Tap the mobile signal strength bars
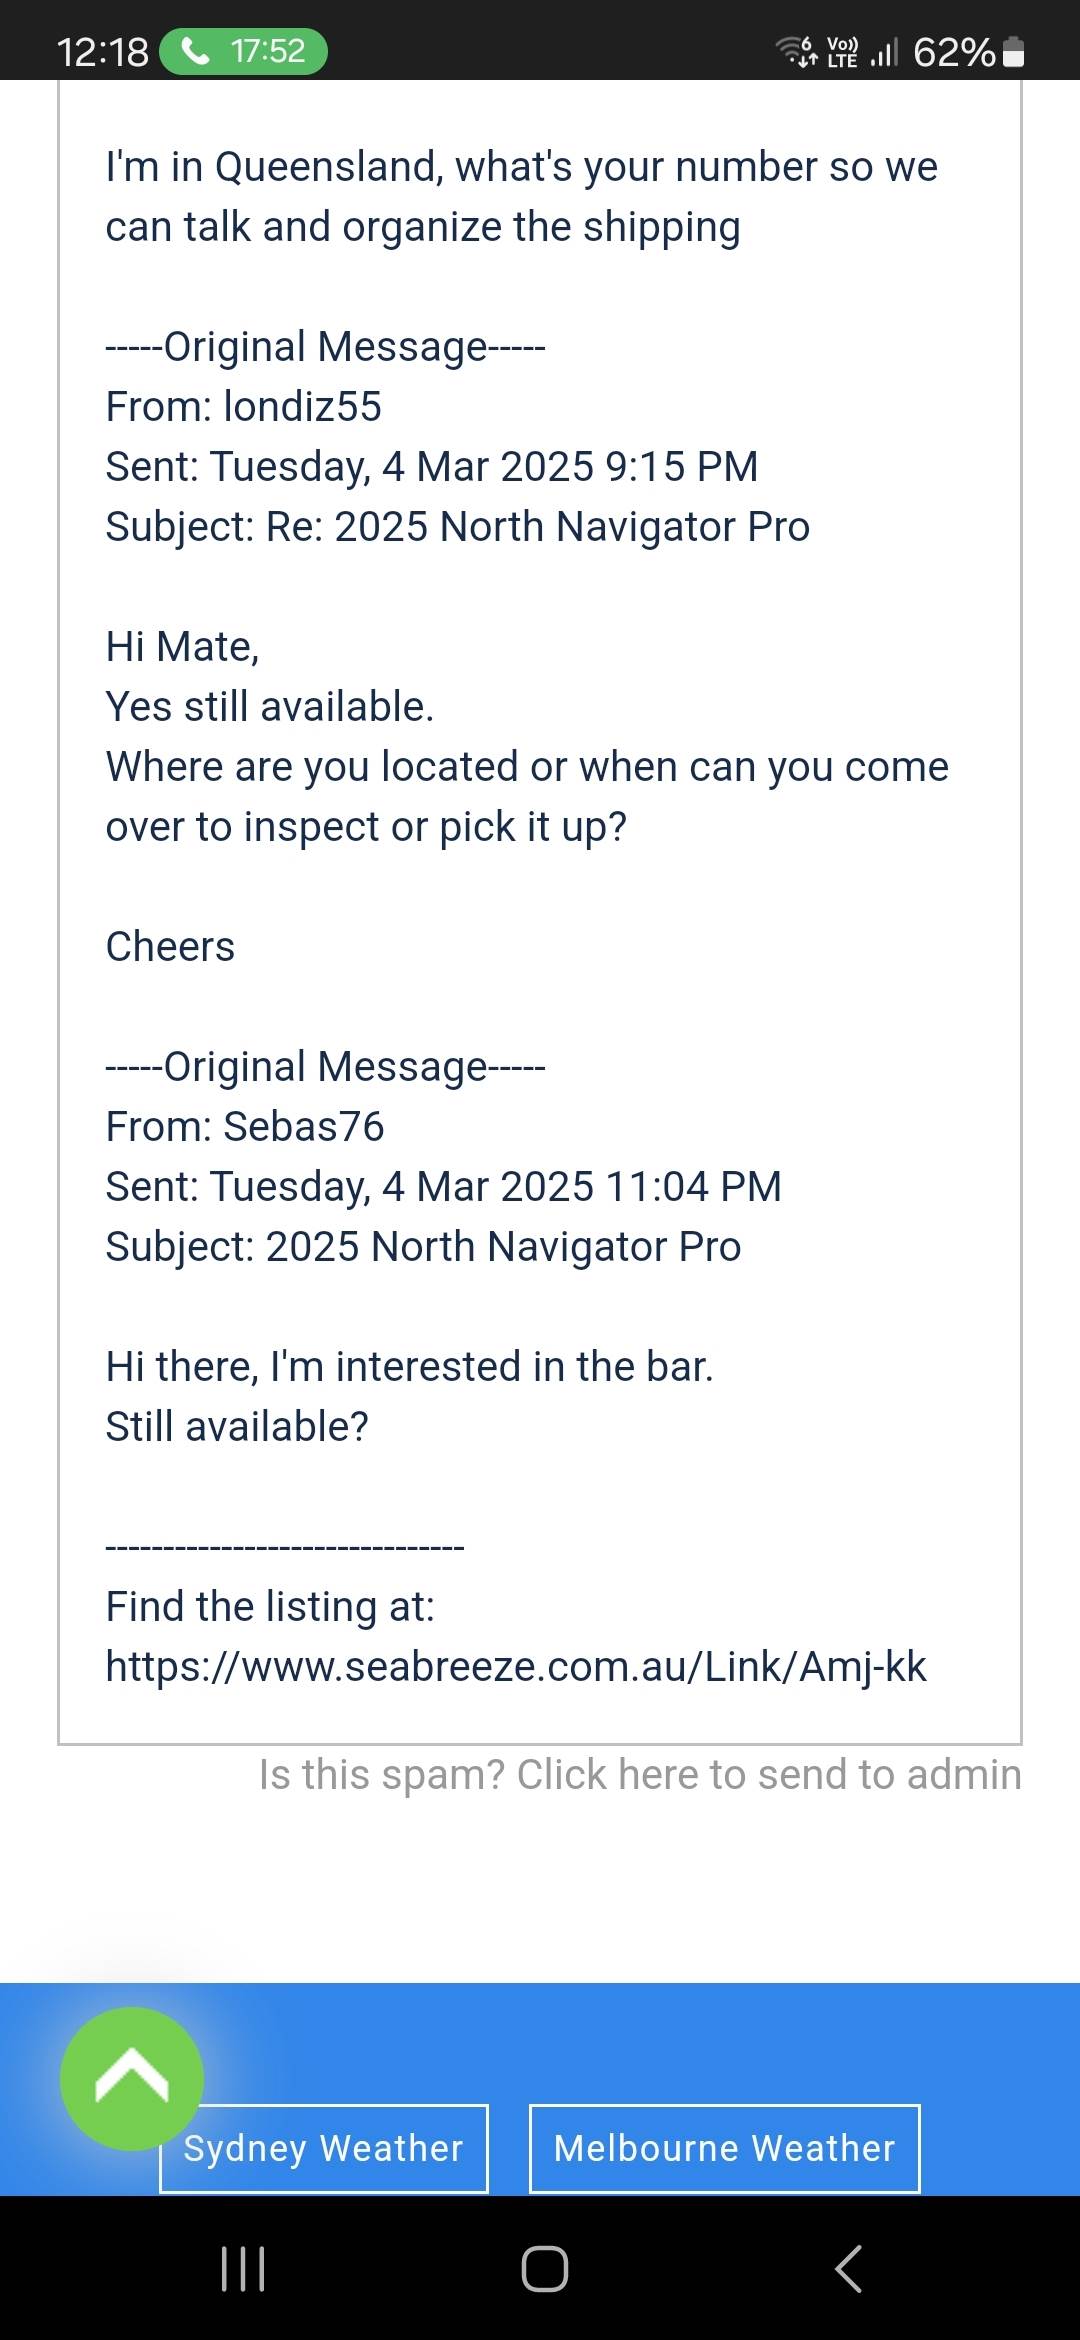The image size is (1080, 2340). (x=884, y=51)
